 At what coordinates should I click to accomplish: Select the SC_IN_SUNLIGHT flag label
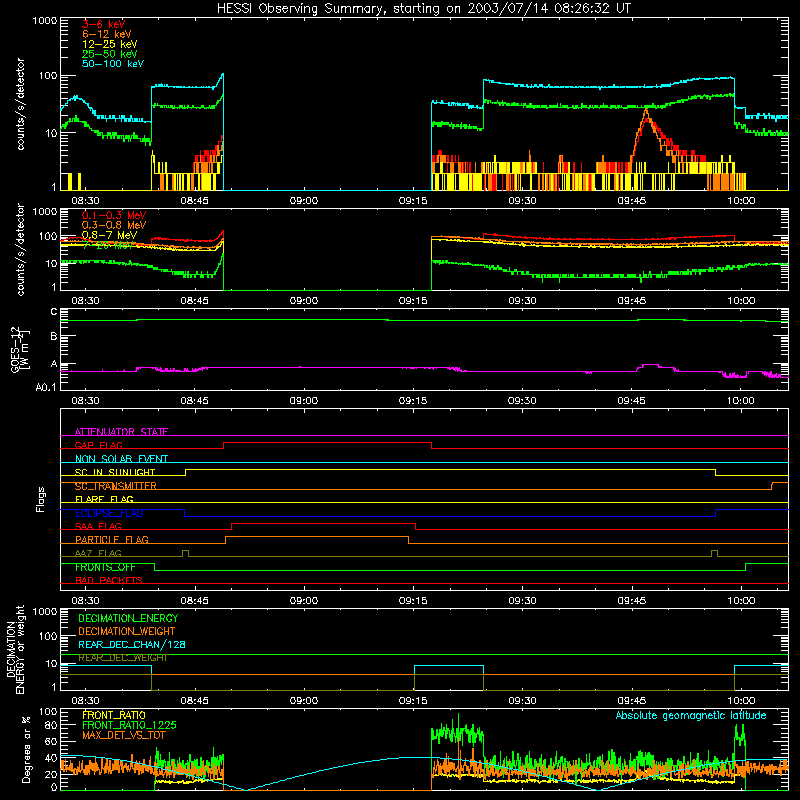tap(115, 472)
